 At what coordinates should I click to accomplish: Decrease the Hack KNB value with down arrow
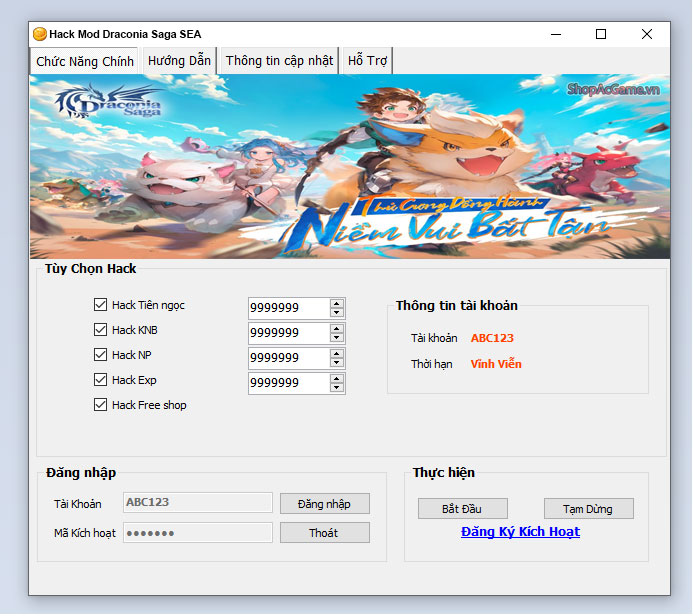click(337, 338)
